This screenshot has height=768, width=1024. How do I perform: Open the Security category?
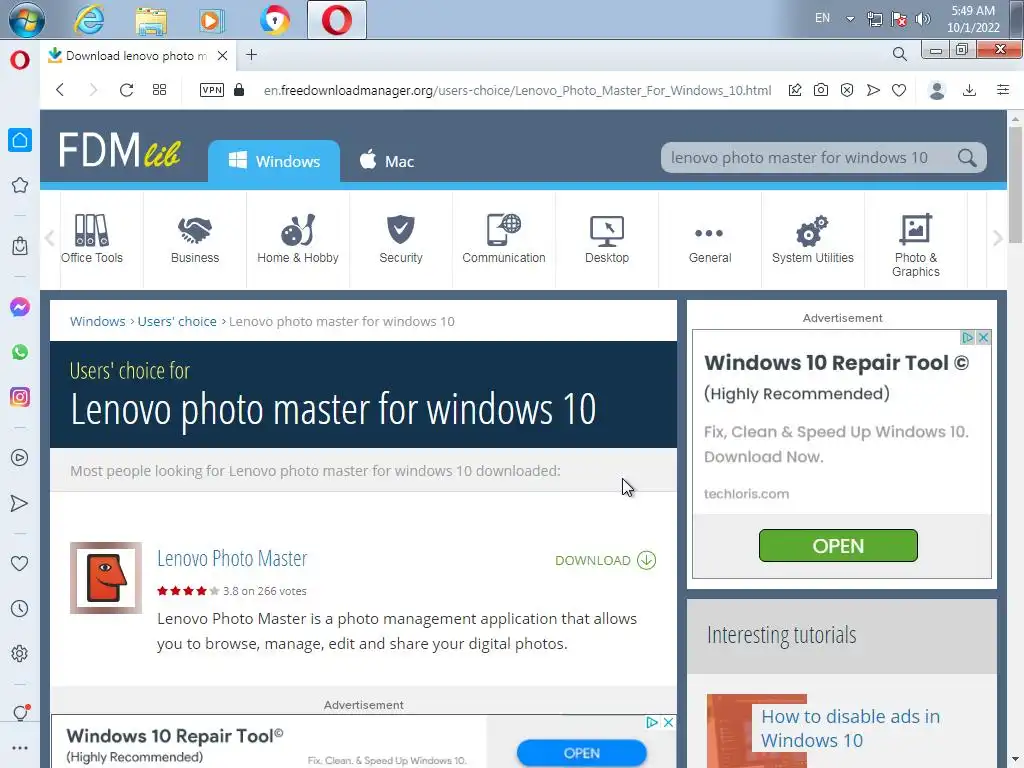(x=401, y=239)
